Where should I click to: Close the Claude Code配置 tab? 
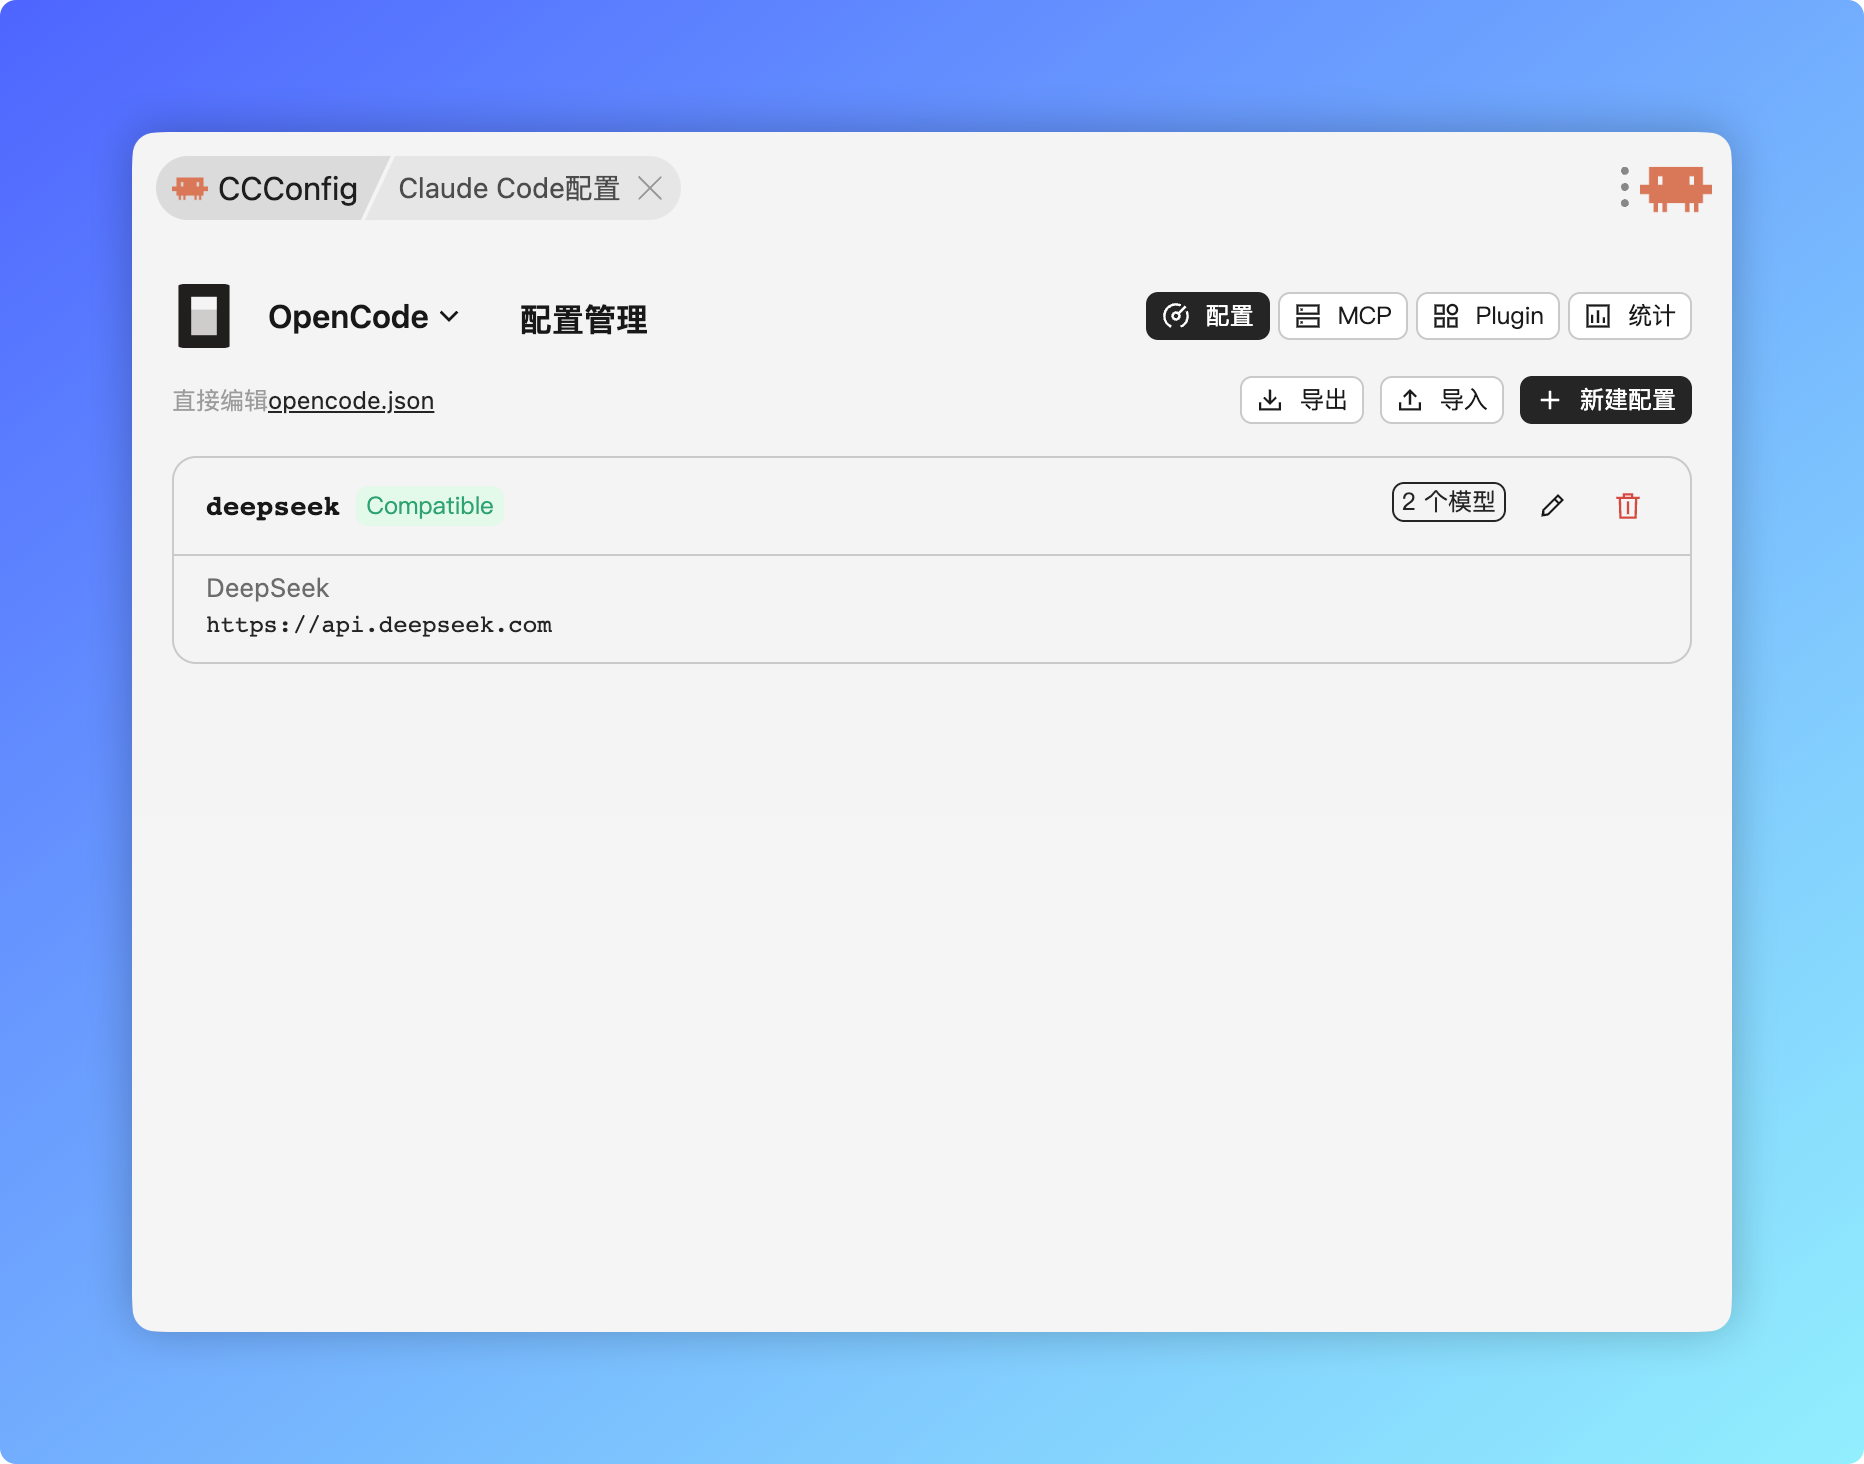(650, 188)
